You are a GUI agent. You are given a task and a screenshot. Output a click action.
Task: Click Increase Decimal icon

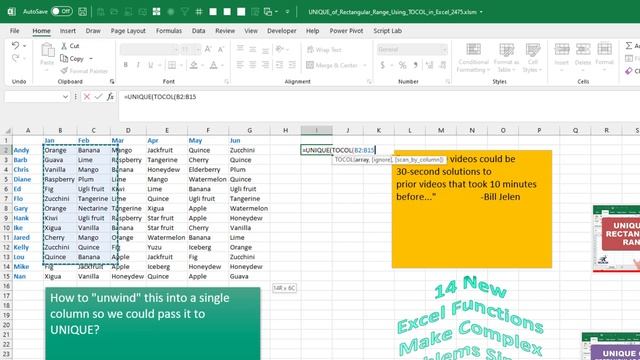(429, 65)
